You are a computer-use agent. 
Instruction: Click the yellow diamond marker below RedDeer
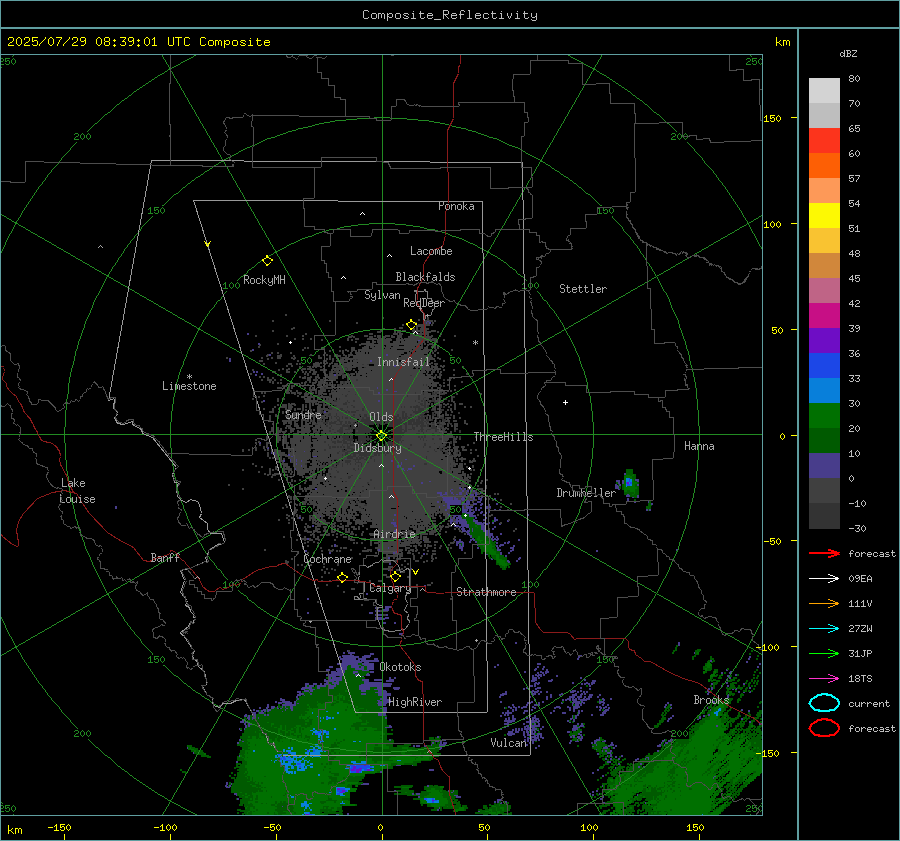click(412, 325)
